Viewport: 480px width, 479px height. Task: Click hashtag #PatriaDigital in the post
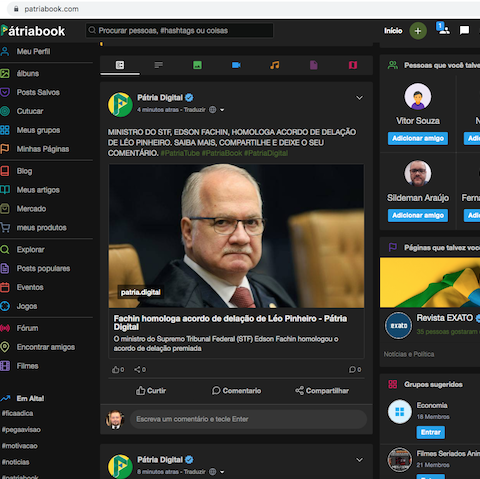point(266,153)
